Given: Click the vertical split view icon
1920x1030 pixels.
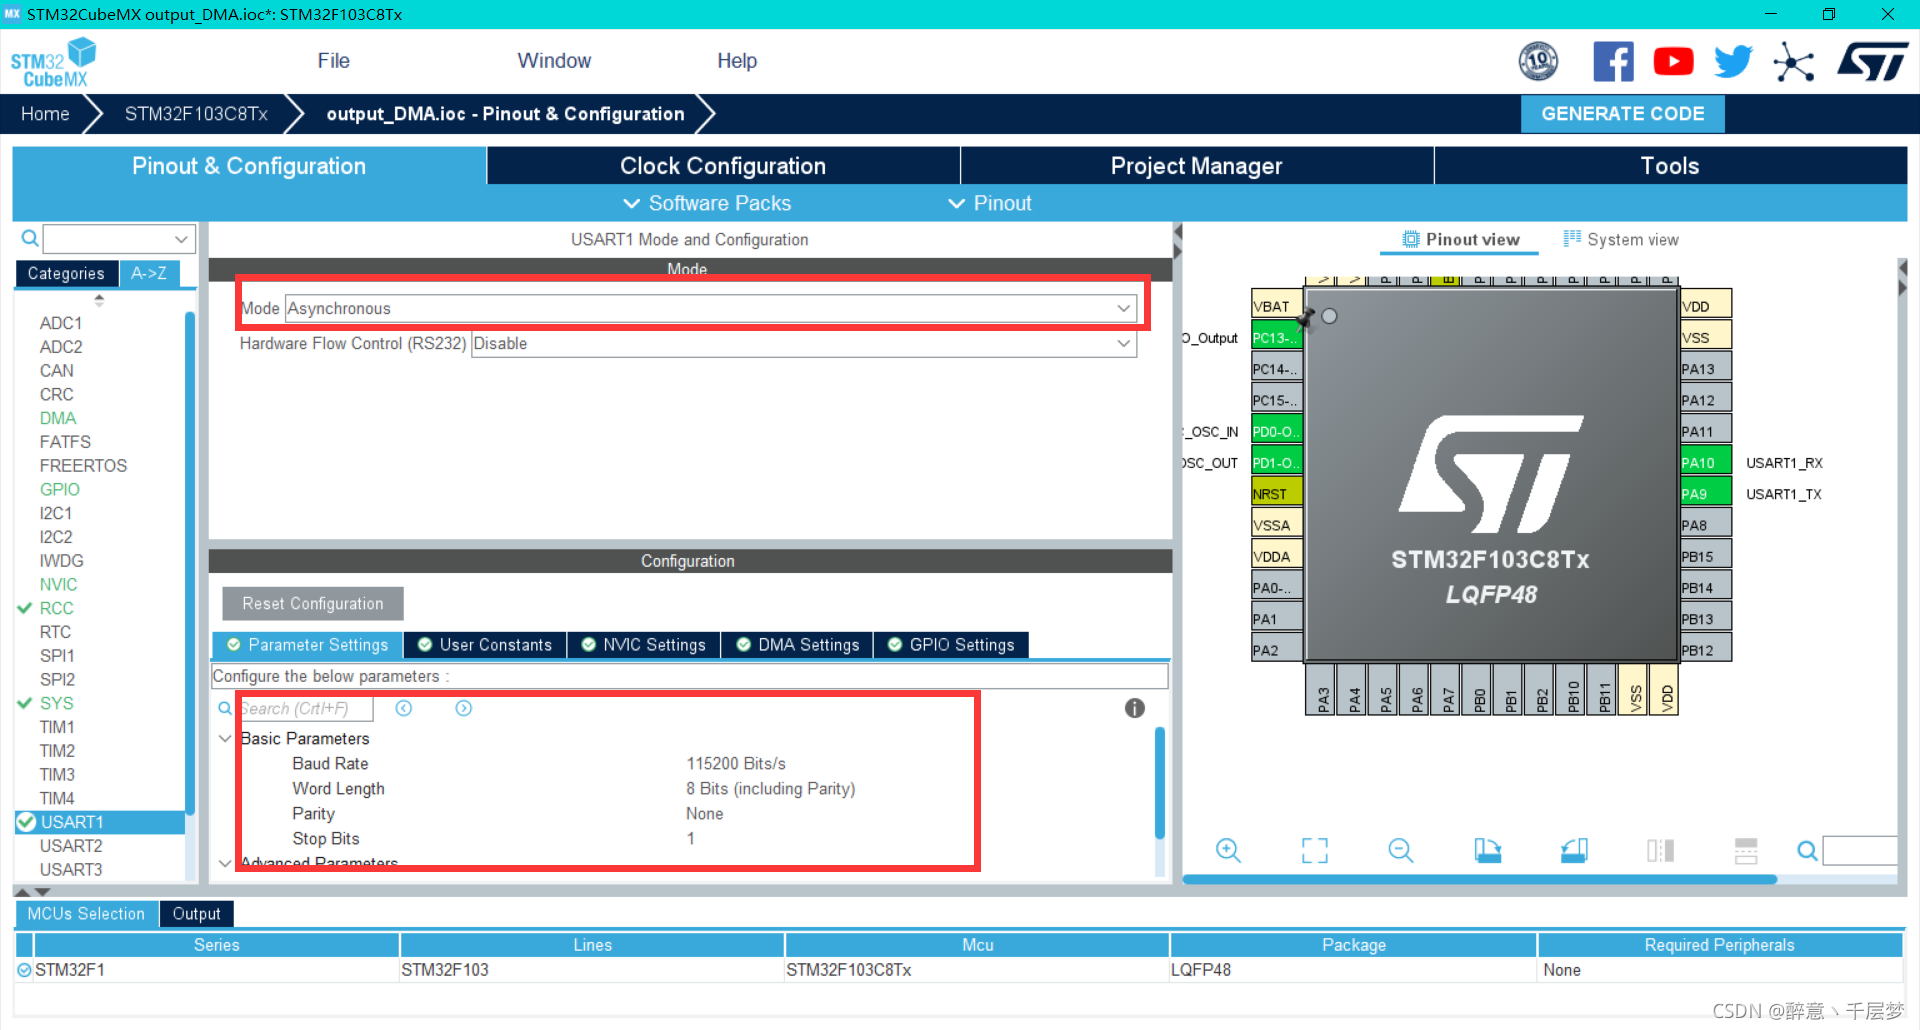Looking at the screenshot, I should (x=1660, y=851).
